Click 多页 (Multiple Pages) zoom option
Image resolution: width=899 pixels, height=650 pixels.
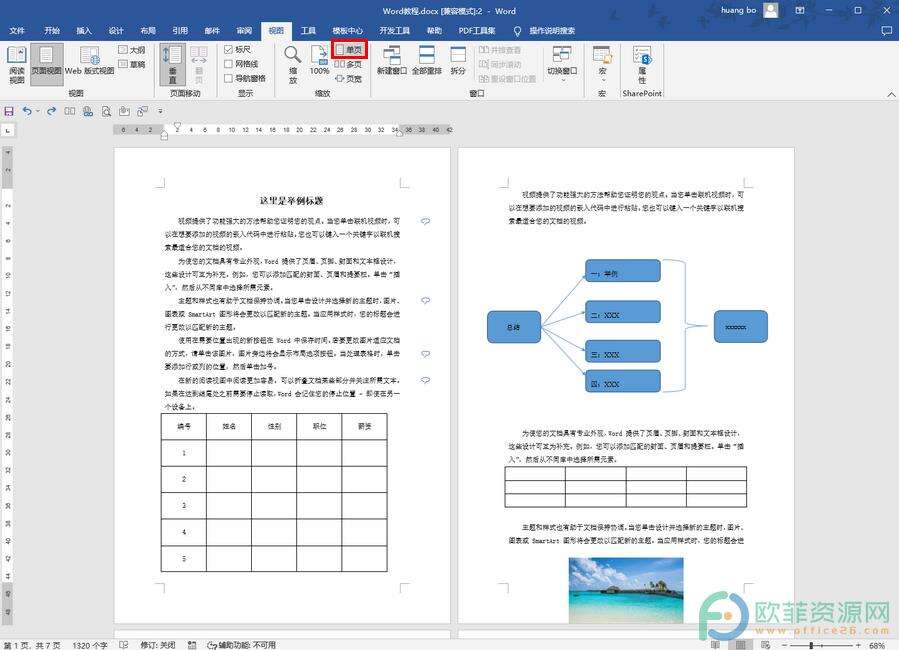point(349,64)
